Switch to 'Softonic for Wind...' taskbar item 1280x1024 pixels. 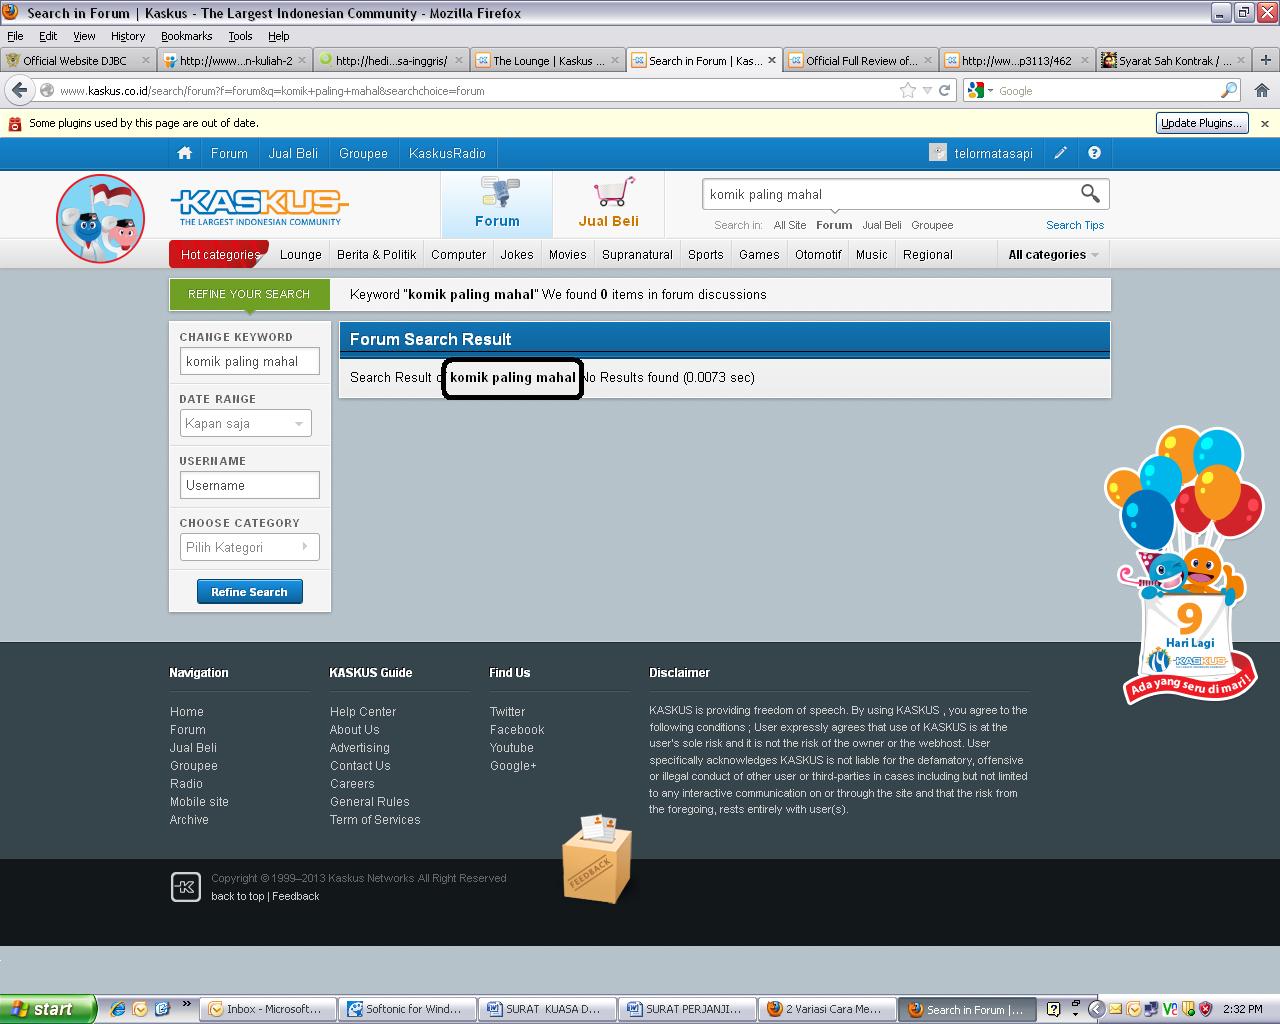pos(406,1009)
